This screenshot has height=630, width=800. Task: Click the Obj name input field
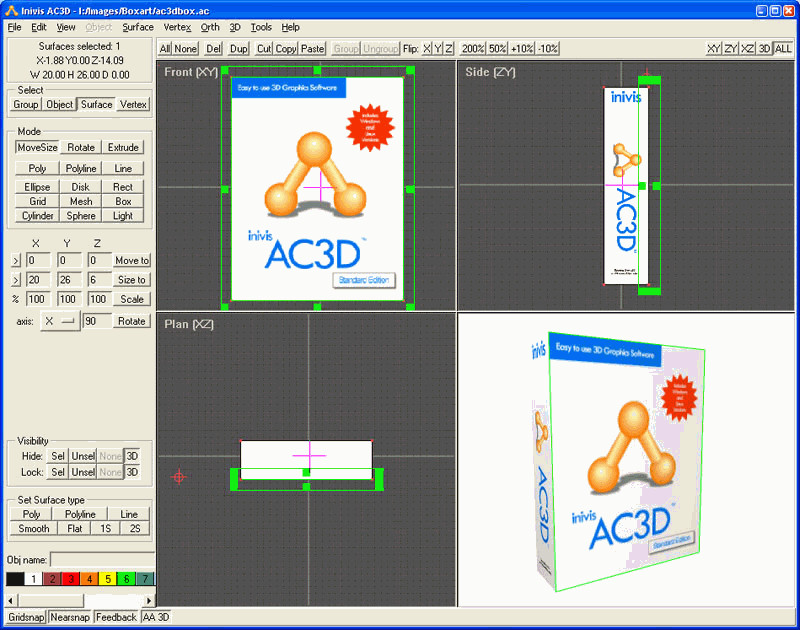[103, 560]
